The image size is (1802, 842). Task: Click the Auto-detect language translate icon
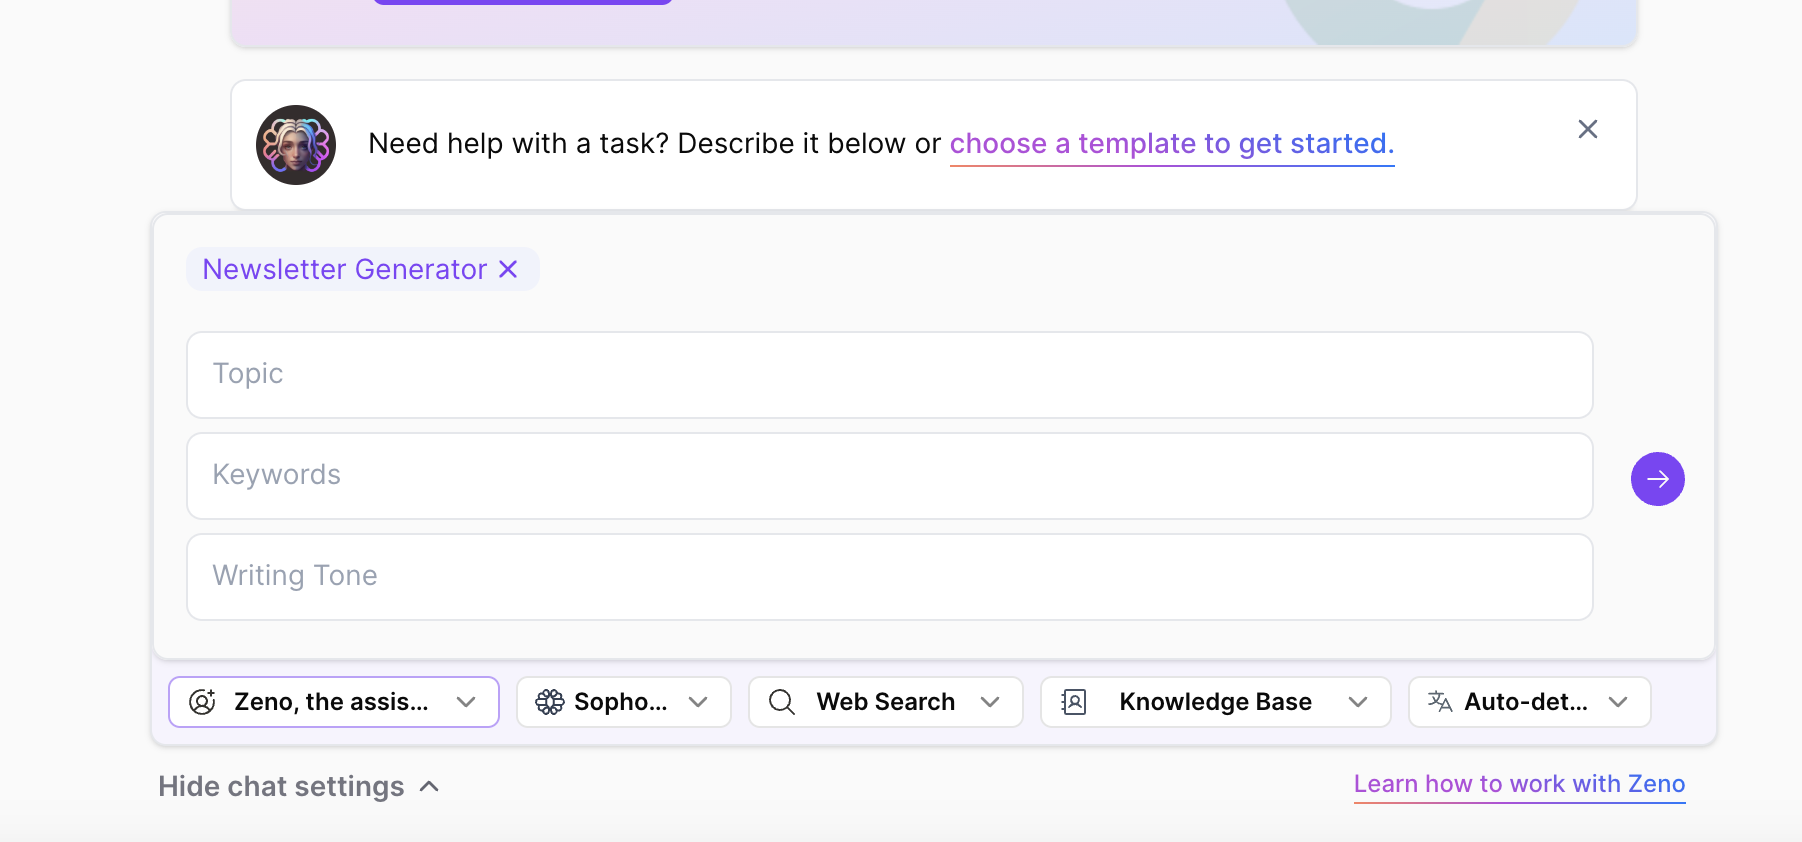[1439, 702]
